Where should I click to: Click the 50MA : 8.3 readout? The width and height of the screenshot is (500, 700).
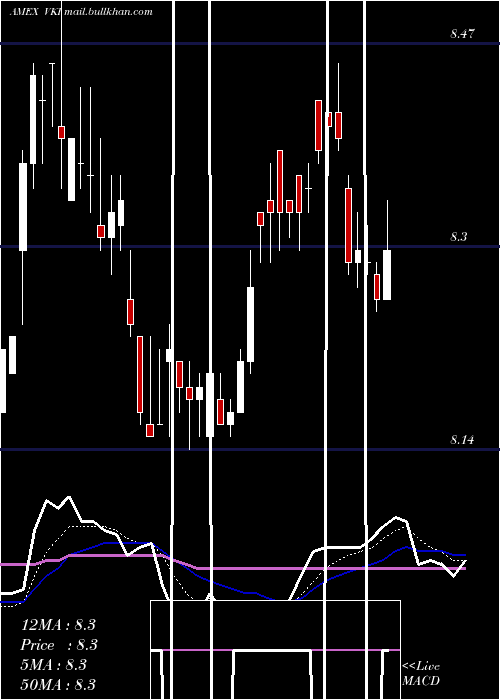point(58,684)
